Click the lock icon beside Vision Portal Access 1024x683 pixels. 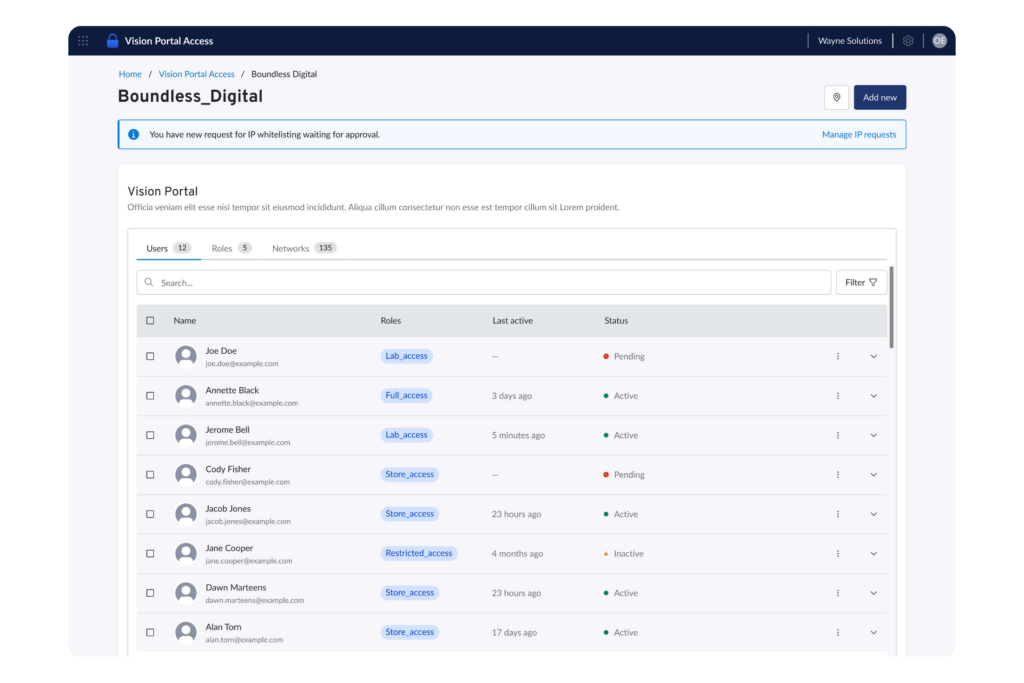[x=111, y=40]
